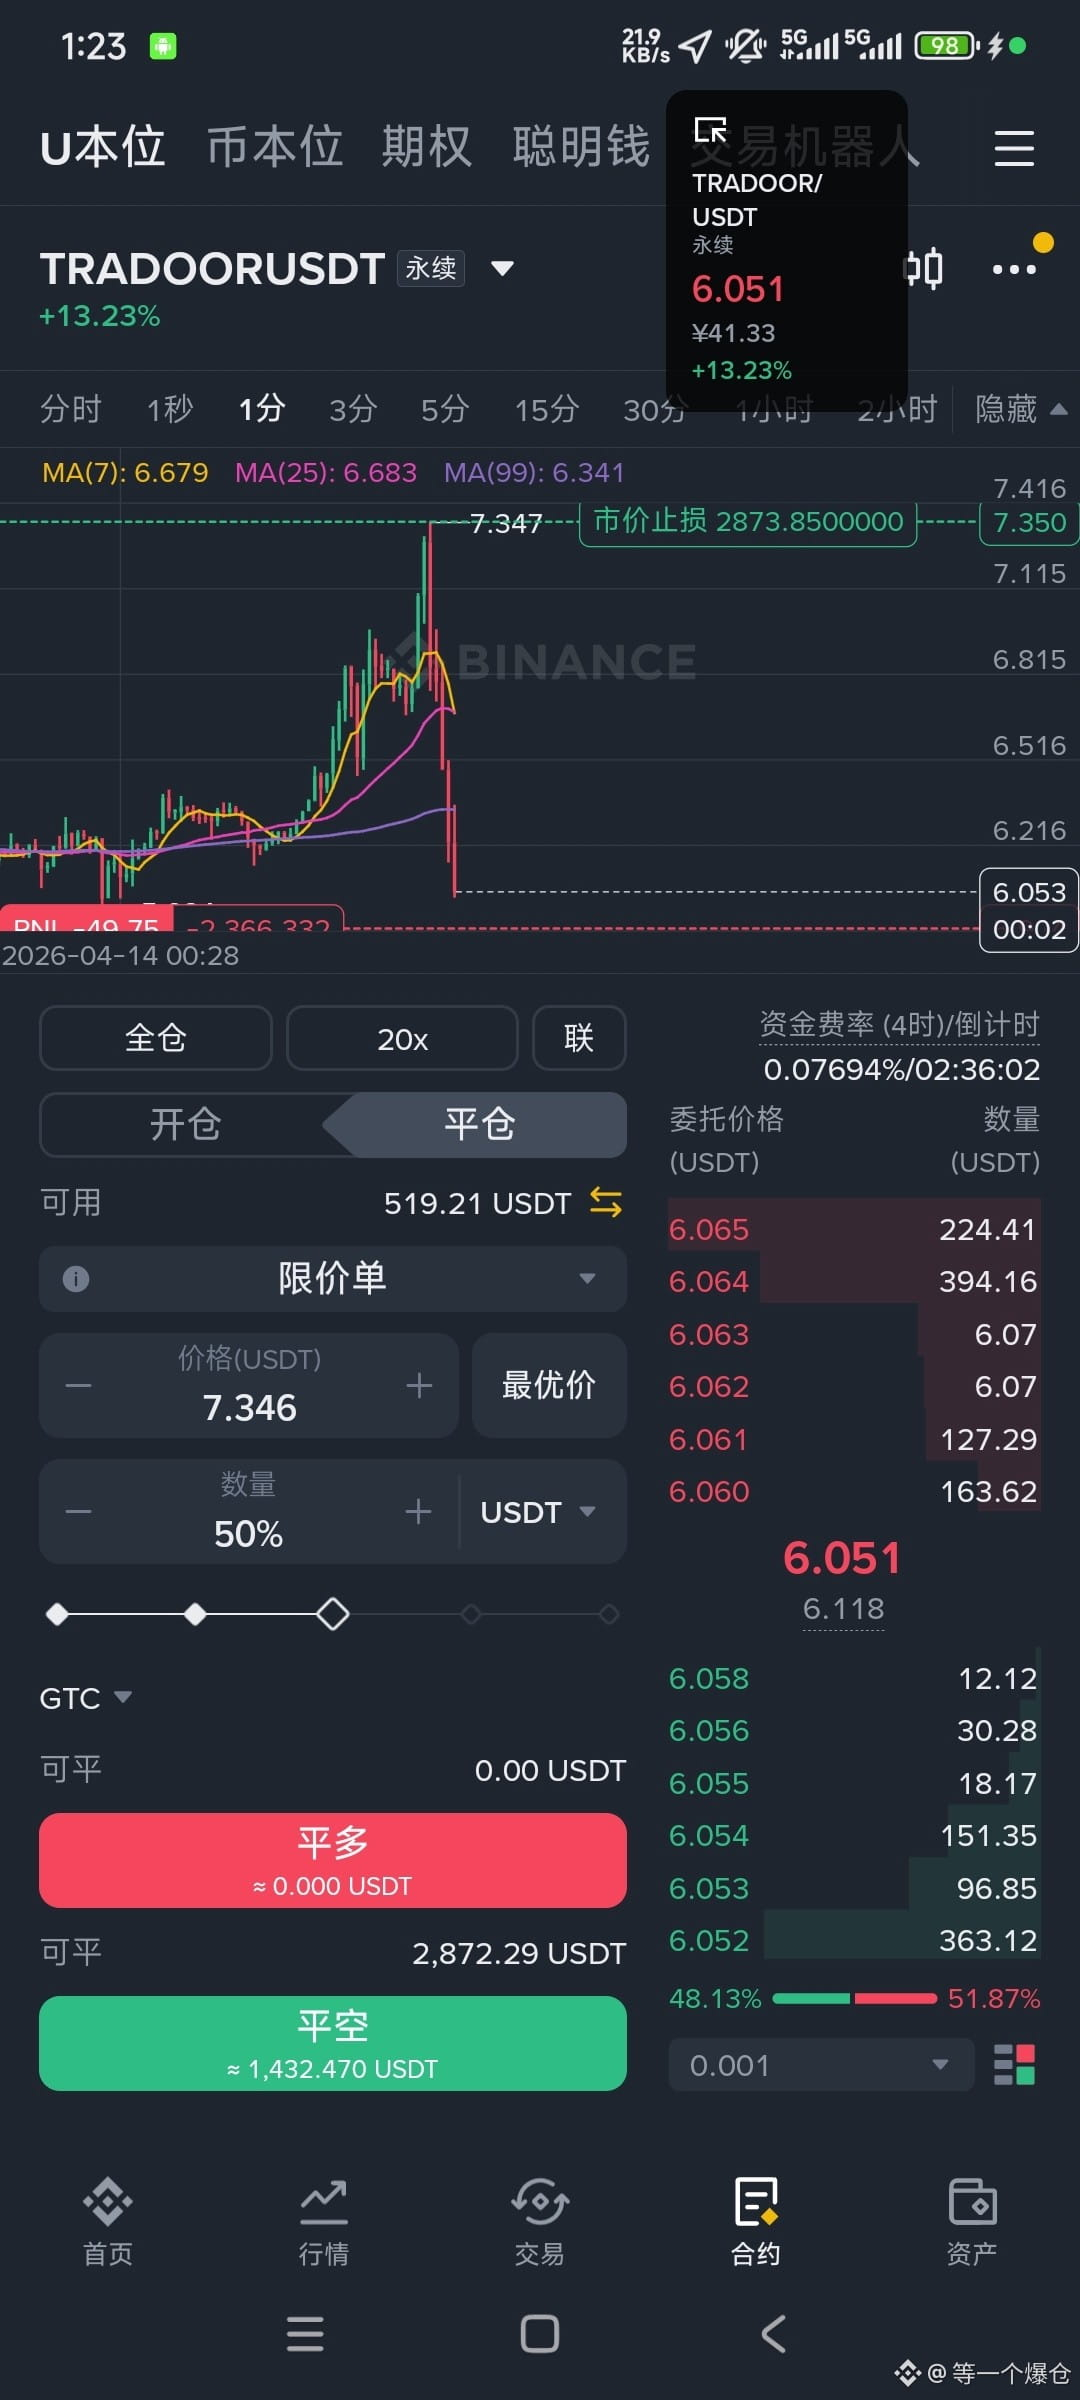Select 平仓 close position mode
Screen dimensions: 1080x2400
pos(480,1124)
